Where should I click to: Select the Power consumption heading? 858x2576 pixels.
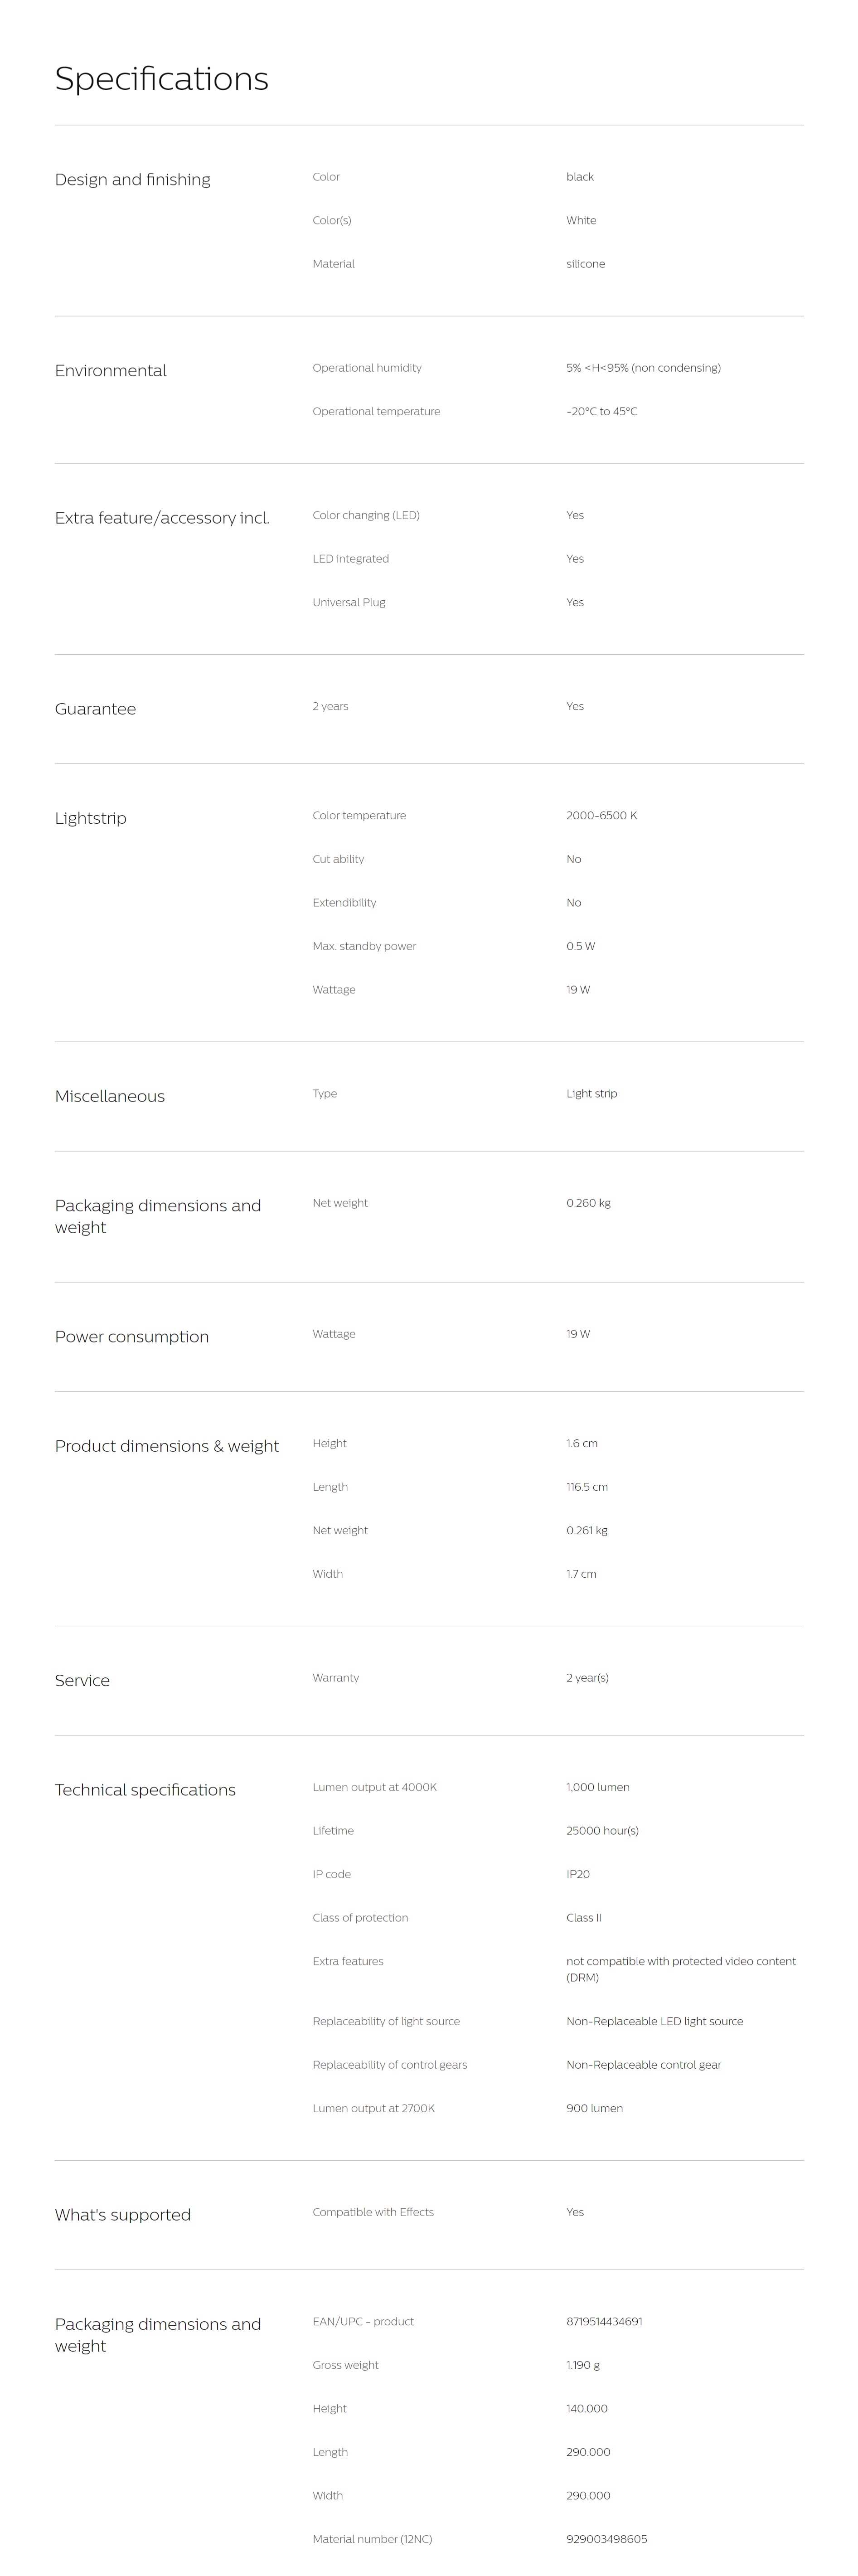(x=131, y=1337)
